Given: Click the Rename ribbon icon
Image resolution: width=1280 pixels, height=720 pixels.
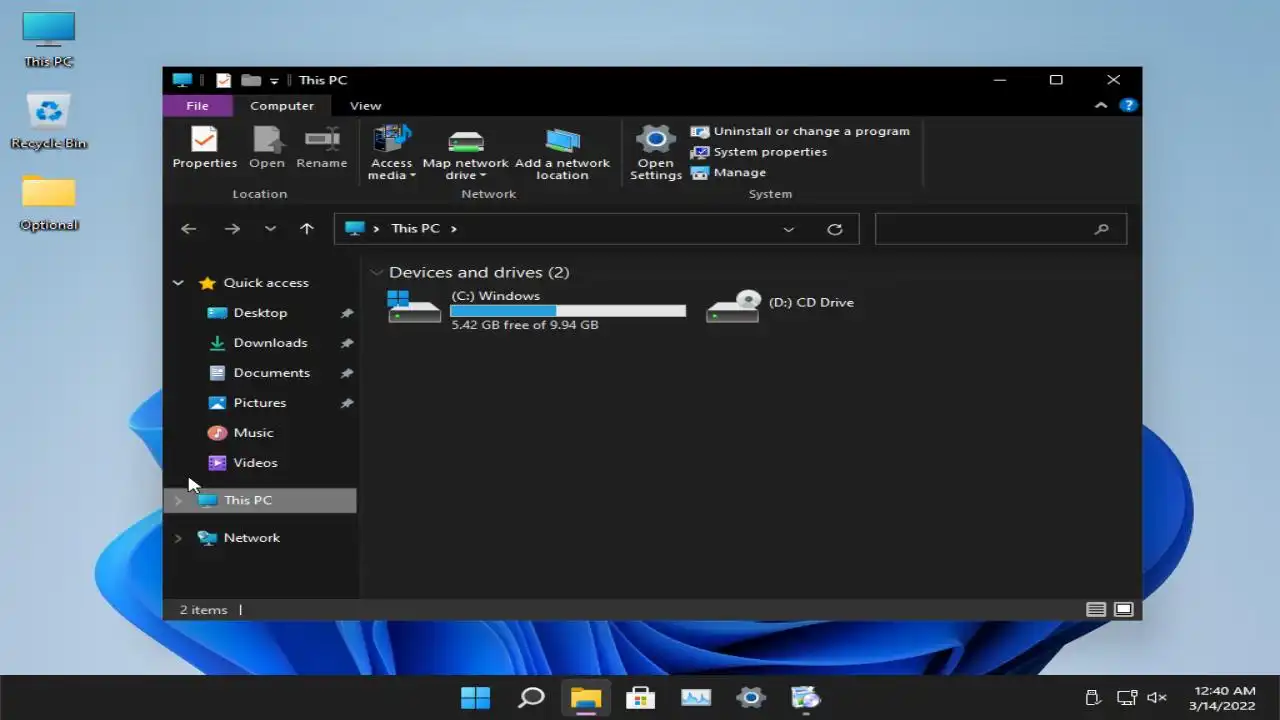Looking at the screenshot, I should (322, 138).
